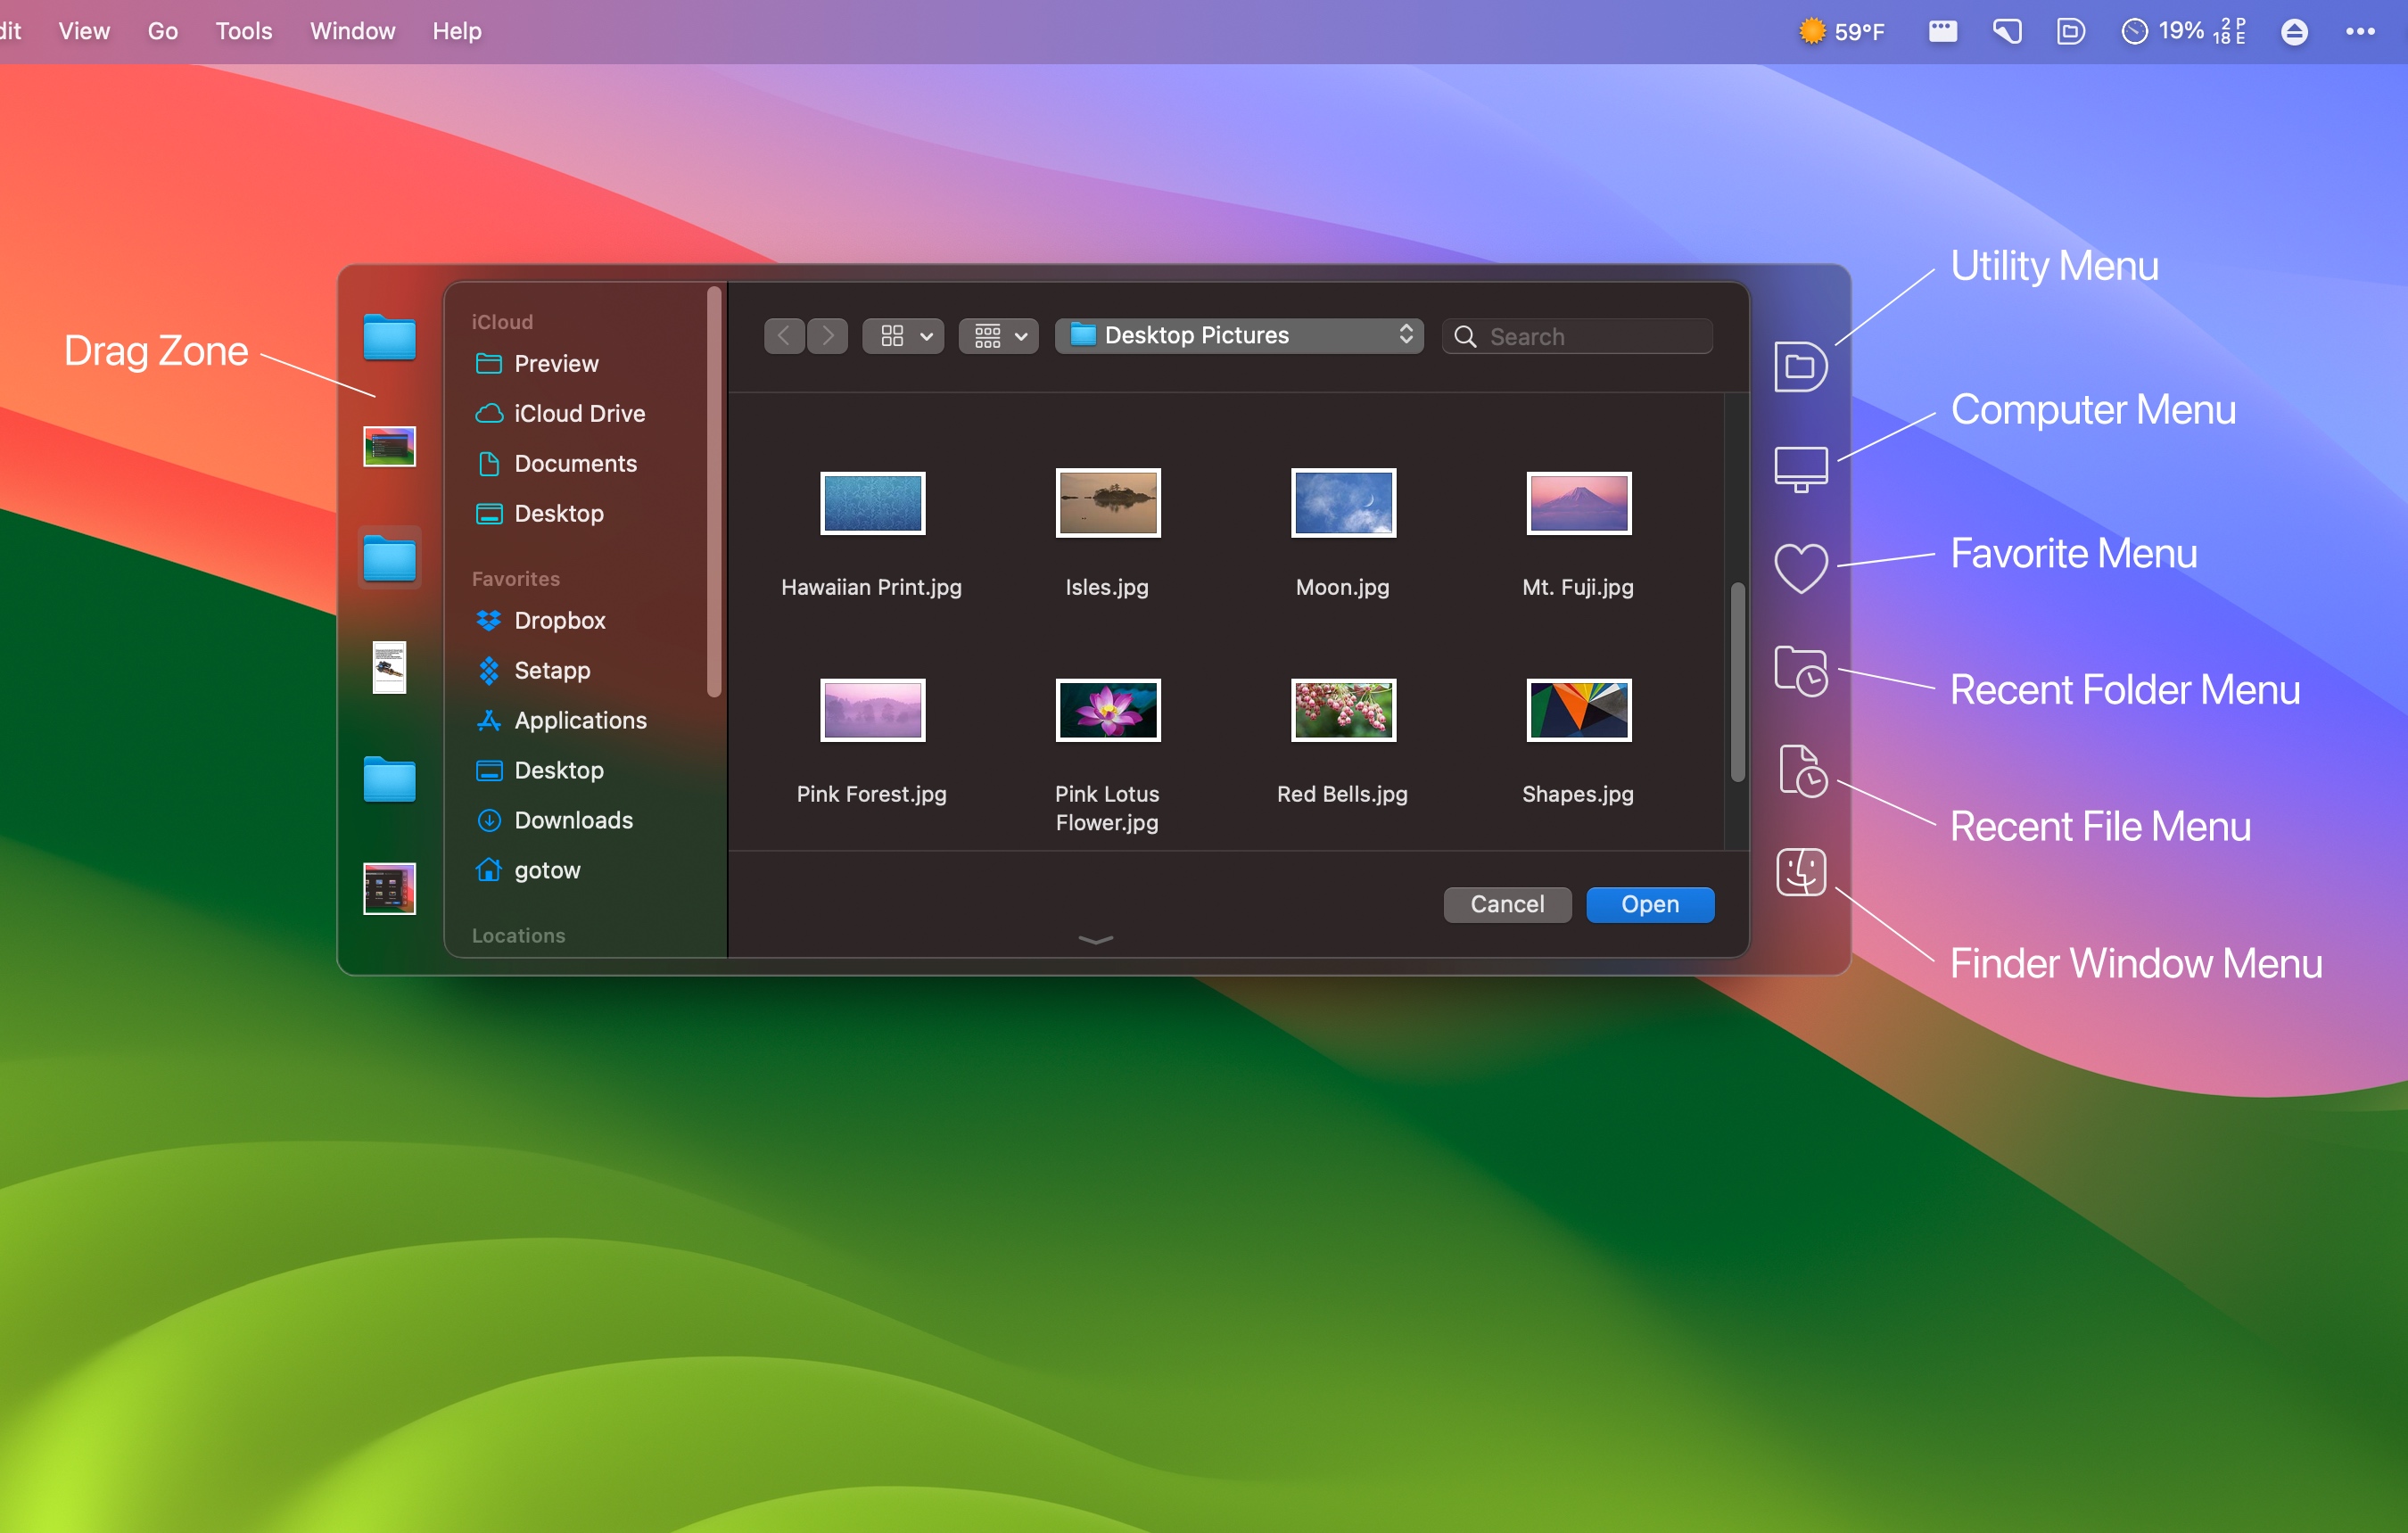Open the icon view options dropdown
2408x1533 pixels.
click(902, 335)
